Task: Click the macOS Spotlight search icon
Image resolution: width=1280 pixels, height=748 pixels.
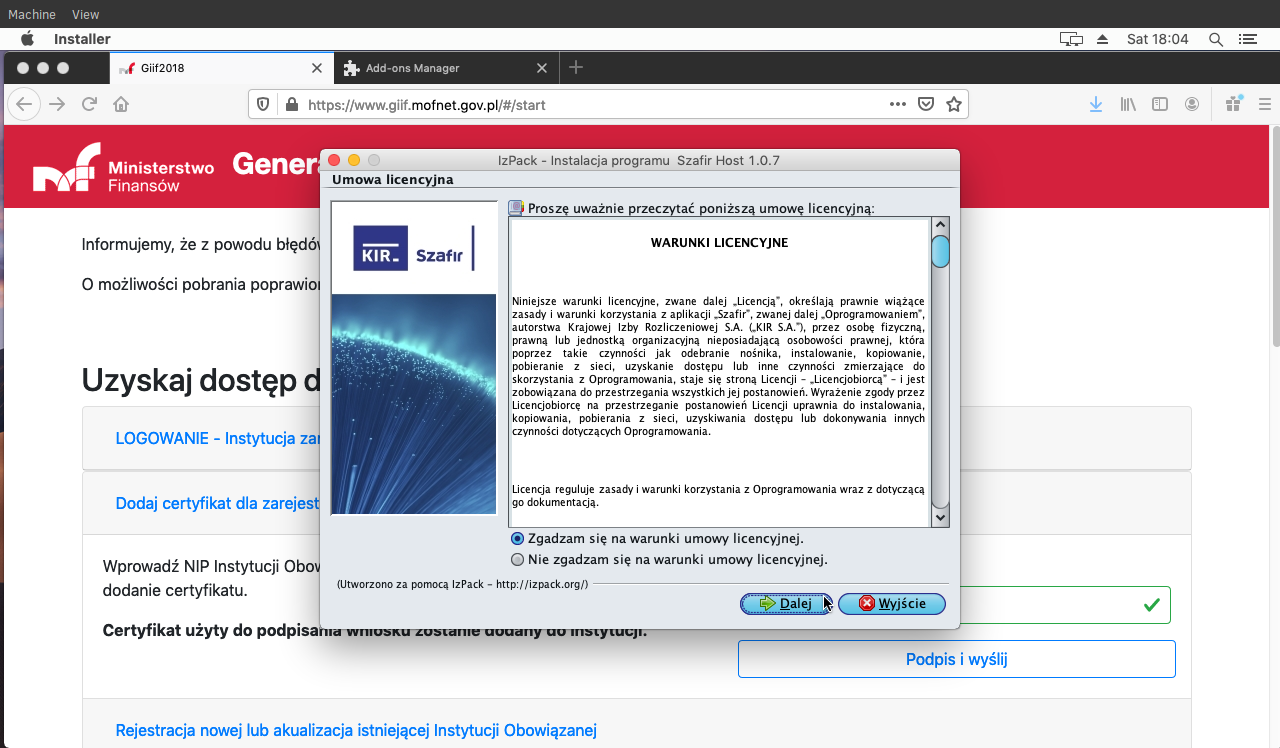Action: coord(1216,39)
